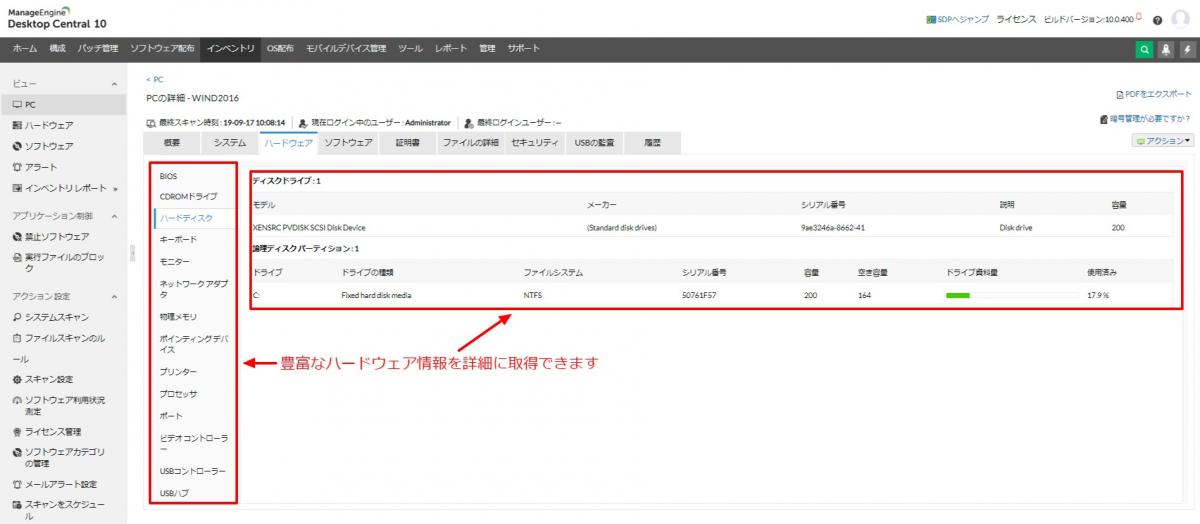This screenshot has height=524, width=1200.
Task: Open ライセンス管理 in the sidebar
Action: click(53, 432)
